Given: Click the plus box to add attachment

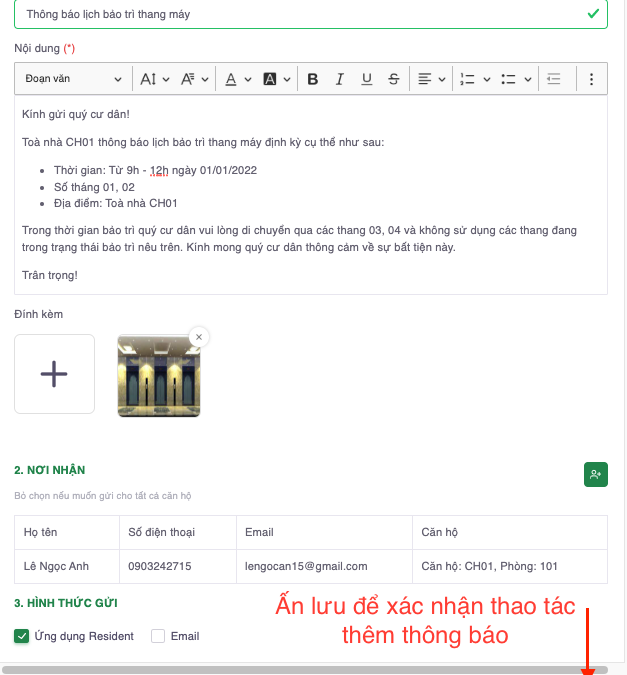Looking at the screenshot, I should [x=54, y=374].
